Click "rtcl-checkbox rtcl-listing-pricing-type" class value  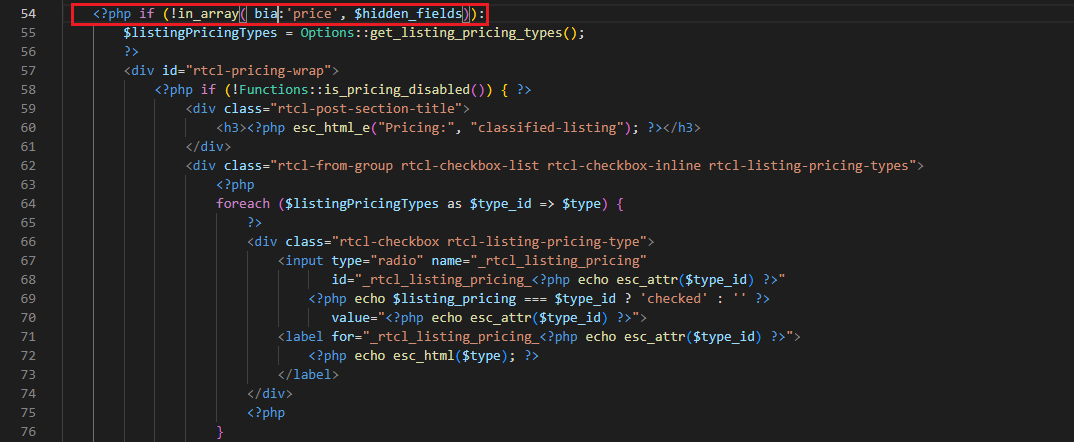(489, 242)
